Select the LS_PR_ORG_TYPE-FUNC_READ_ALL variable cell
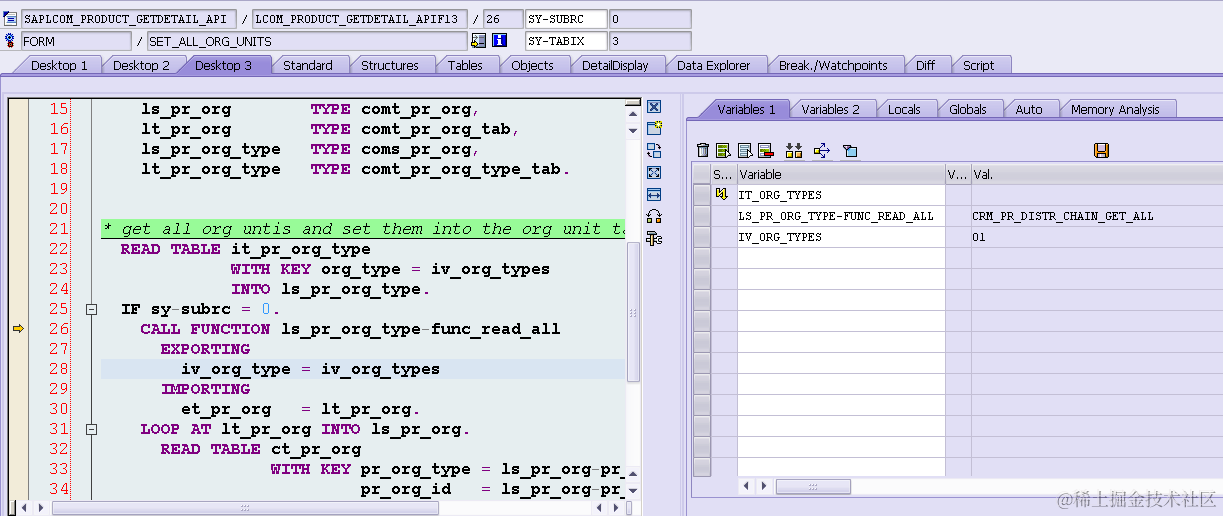The height and width of the screenshot is (516, 1223). click(841, 215)
